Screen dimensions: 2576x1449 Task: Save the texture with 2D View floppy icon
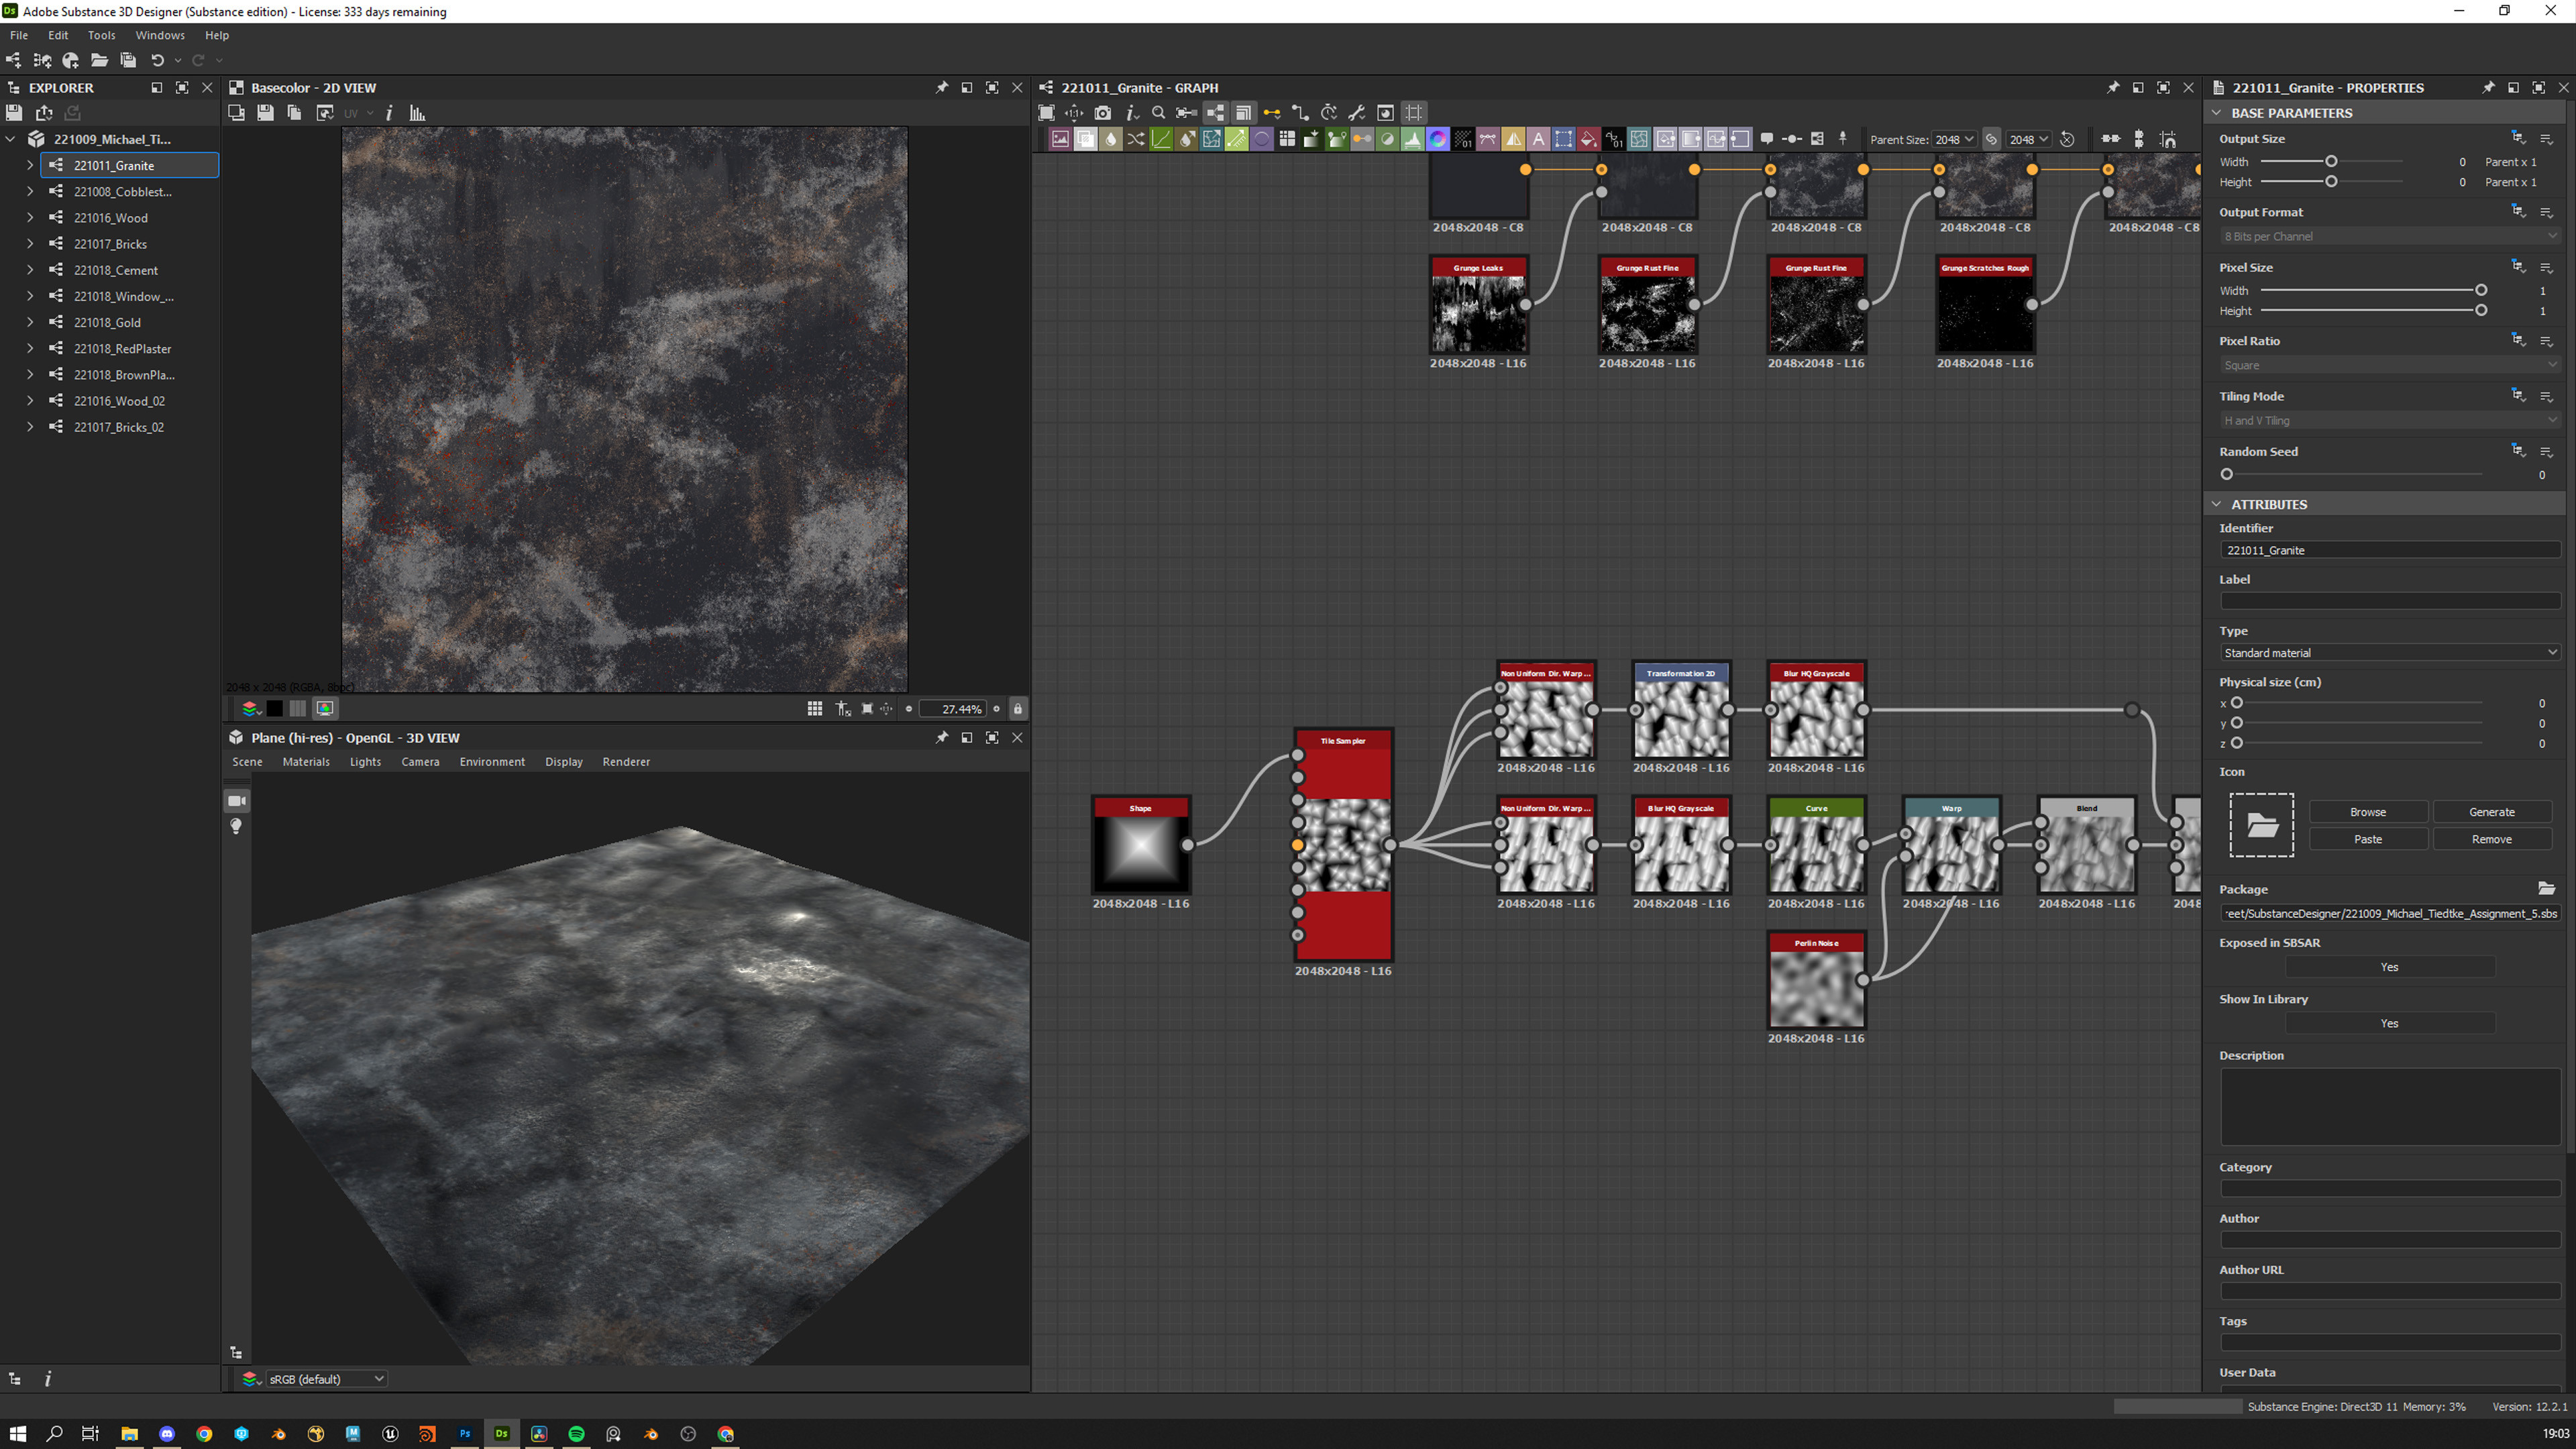265,113
